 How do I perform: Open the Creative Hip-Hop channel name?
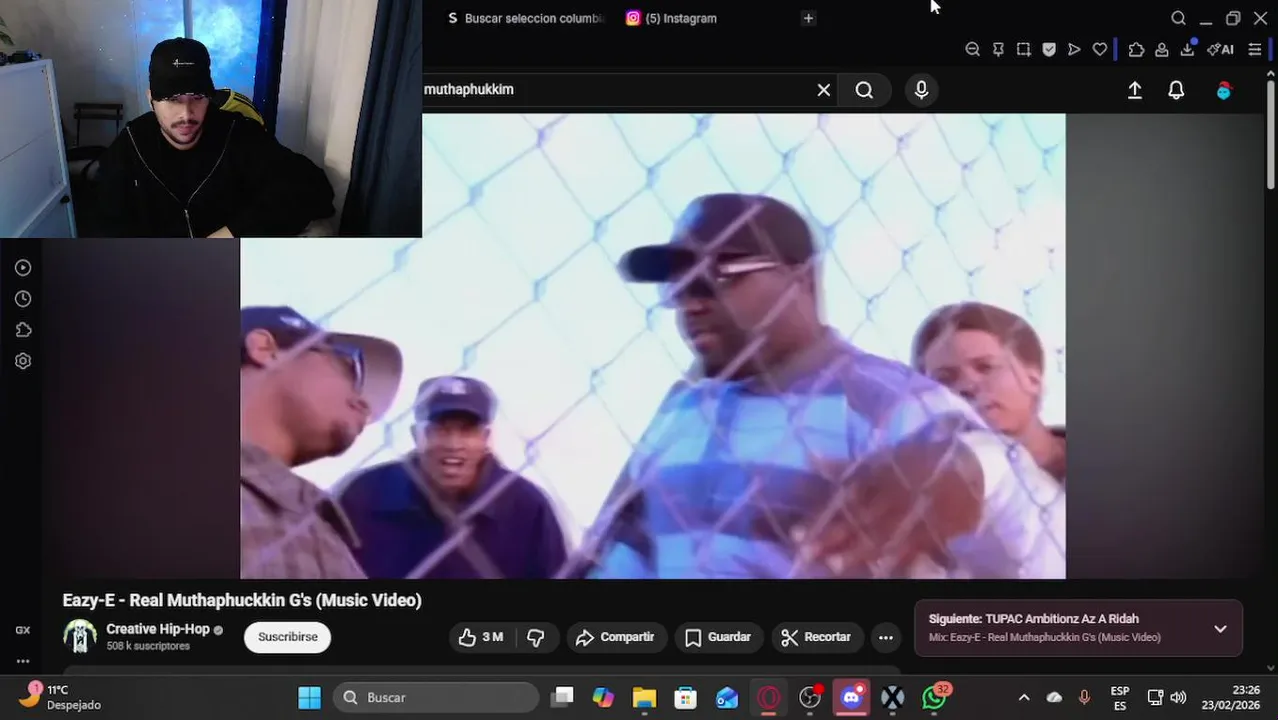[x=158, y=629]
